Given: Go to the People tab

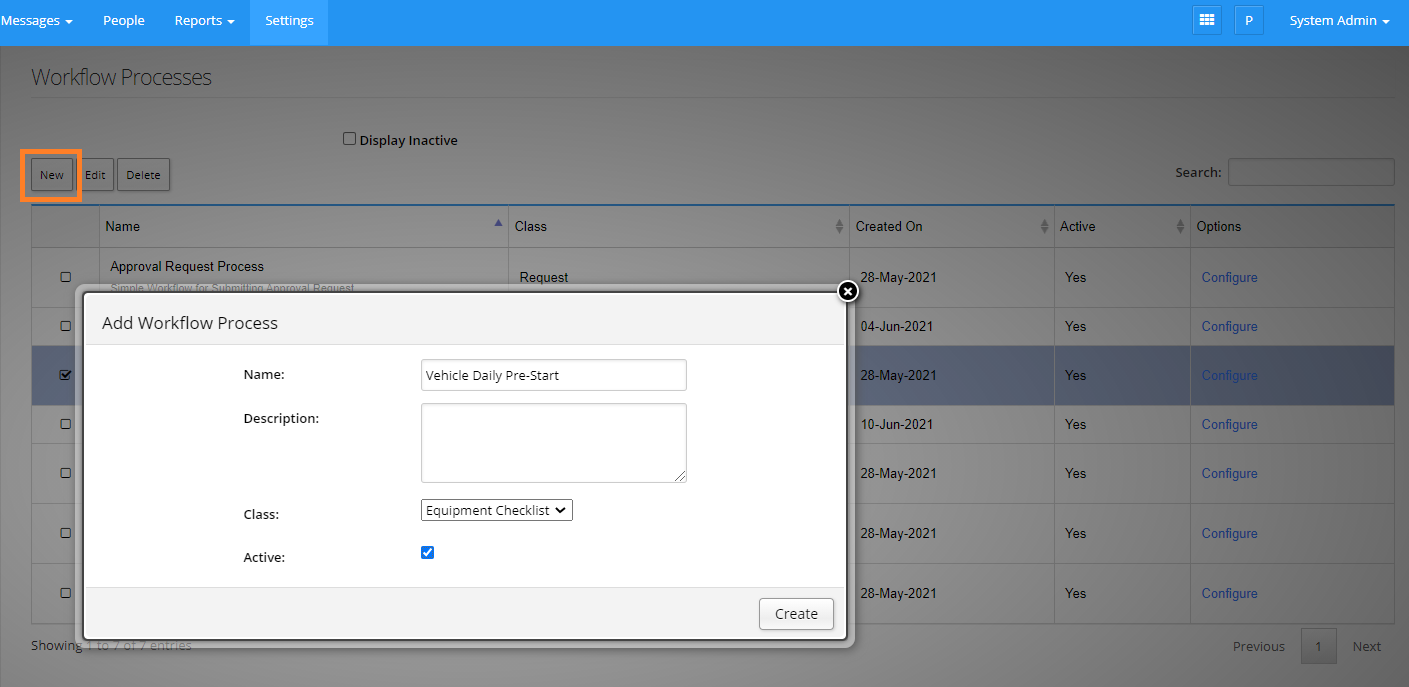Looking at the screenshot, I should 124,21.
